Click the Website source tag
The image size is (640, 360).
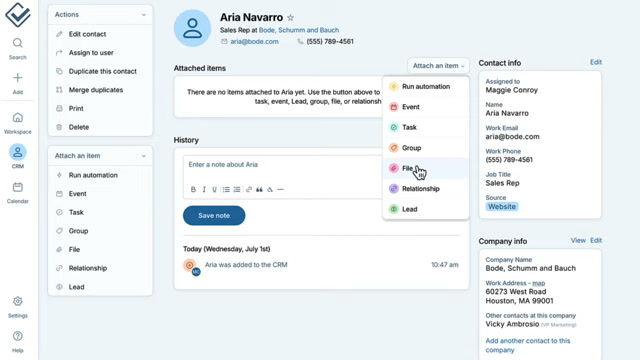pyautogui.click(x=502, y=207)
